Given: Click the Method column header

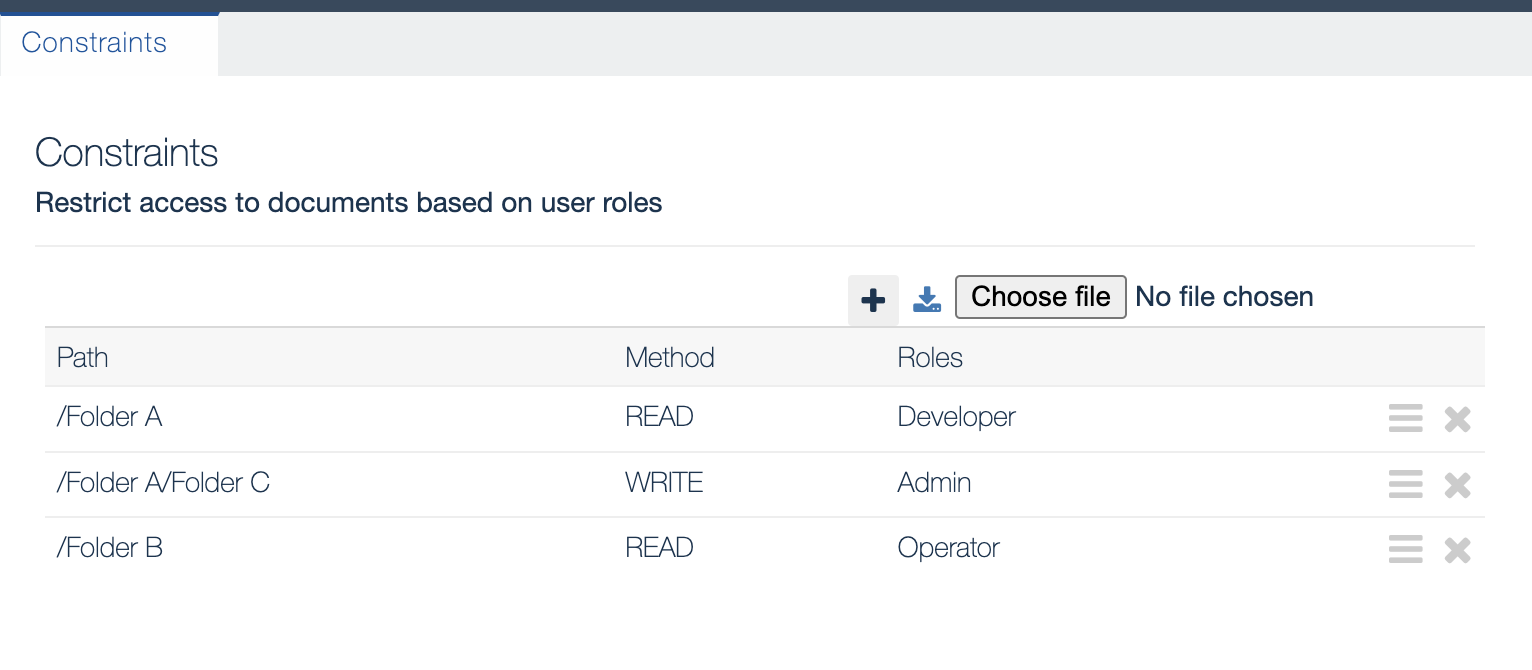Looking at the screenshot, I should pyautogui.click(x=670, y=358).
